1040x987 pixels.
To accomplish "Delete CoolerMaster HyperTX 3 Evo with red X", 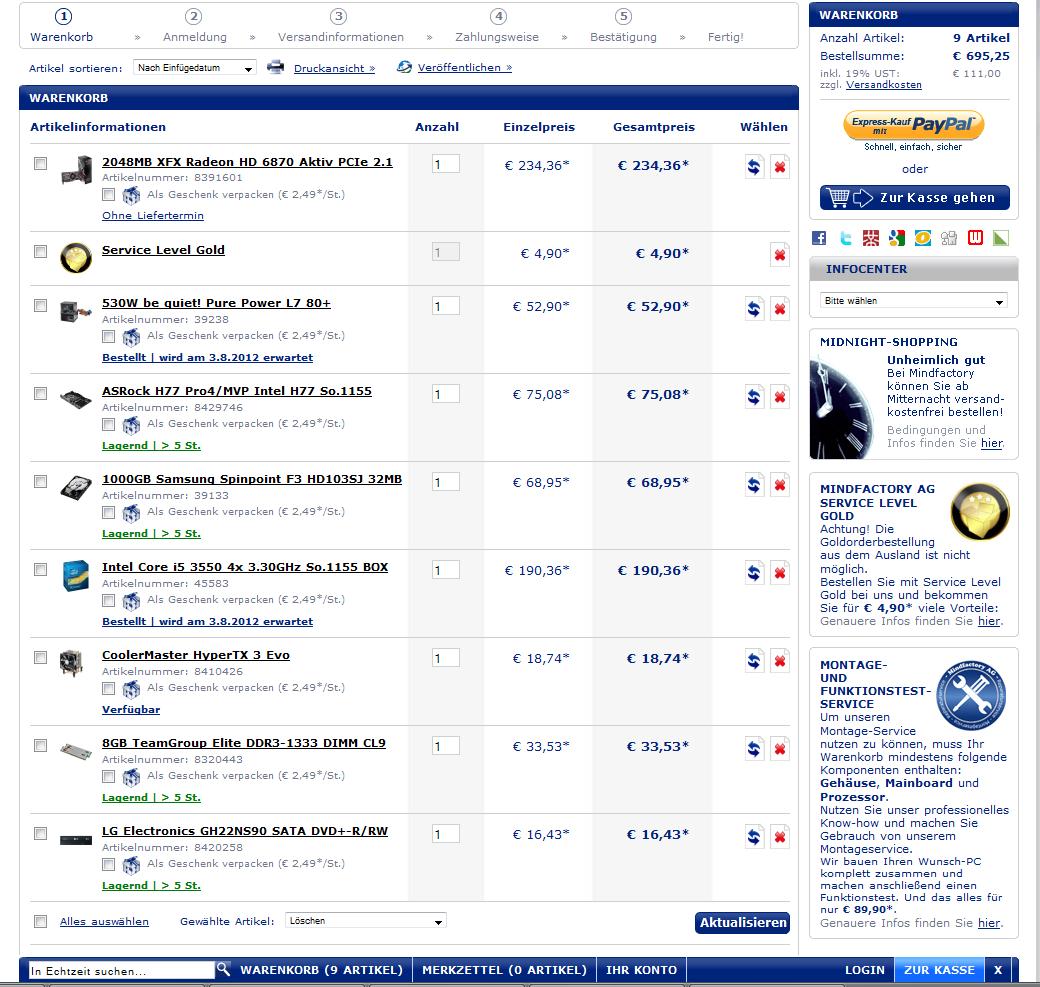I will (x=780, y=661).
